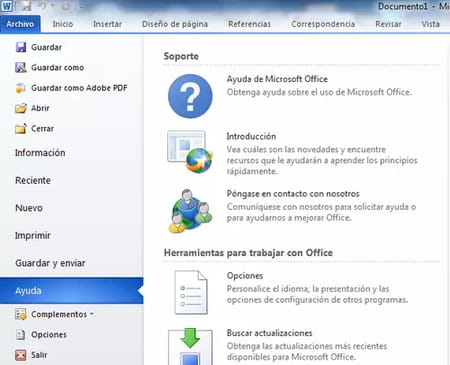Click 'Obtenga ayuda sobre el uso de Microsoft Office' text
The image size is (450, 365).
pyautogui.click(x=319, y=92)
